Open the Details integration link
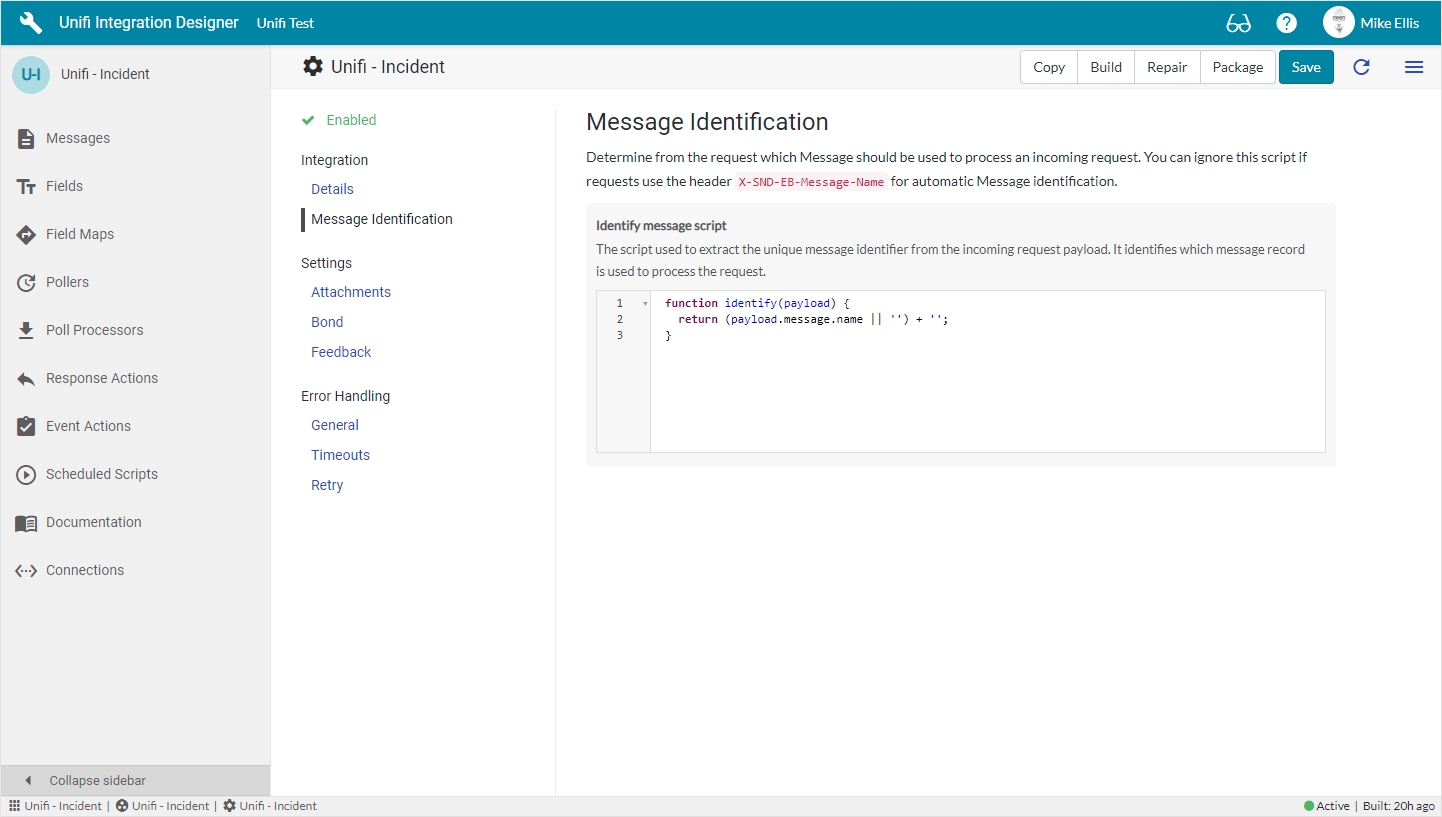Screen dimensions: 1442x817 pyautogui.click(x=332, y=189)
